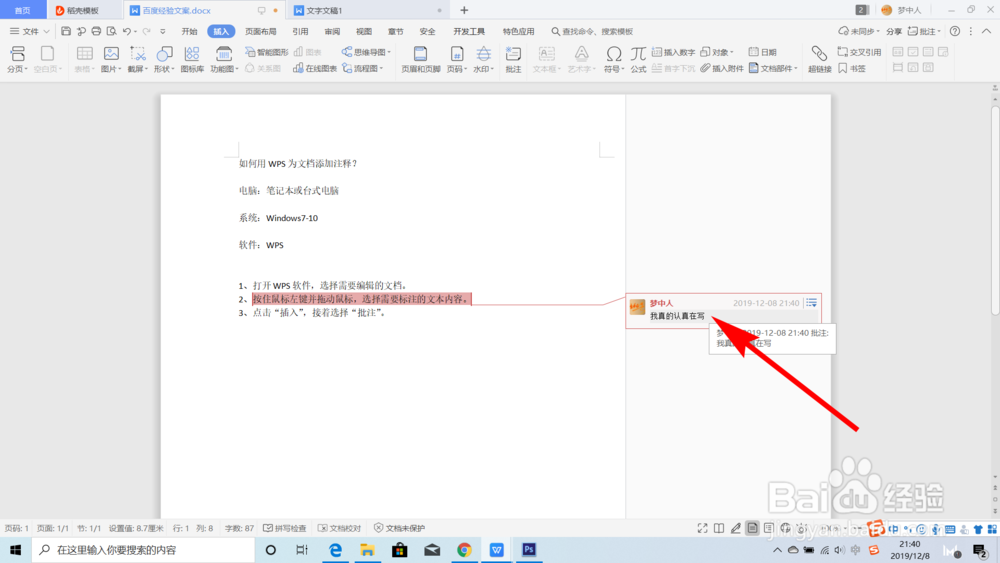Click the 页眉和页脚 header and footer icon

pos(420,59)
